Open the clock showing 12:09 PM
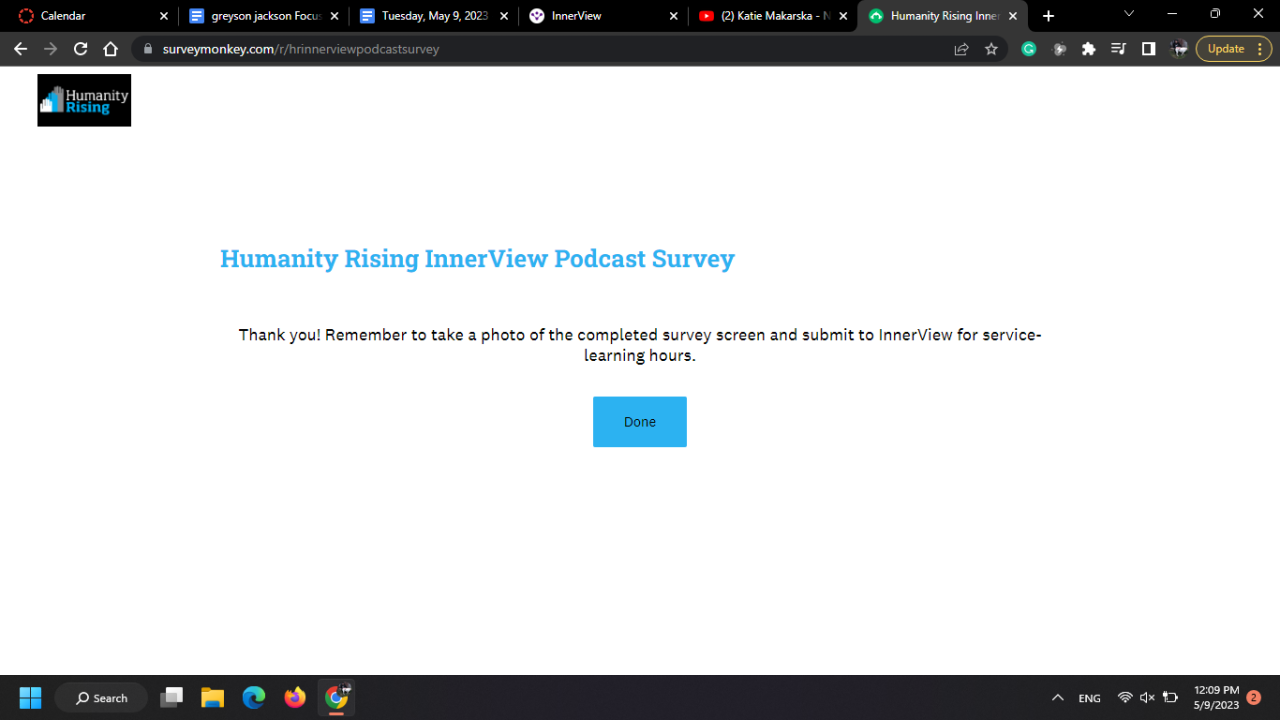The image size is (1280, 720). (x=1216, y=697)
